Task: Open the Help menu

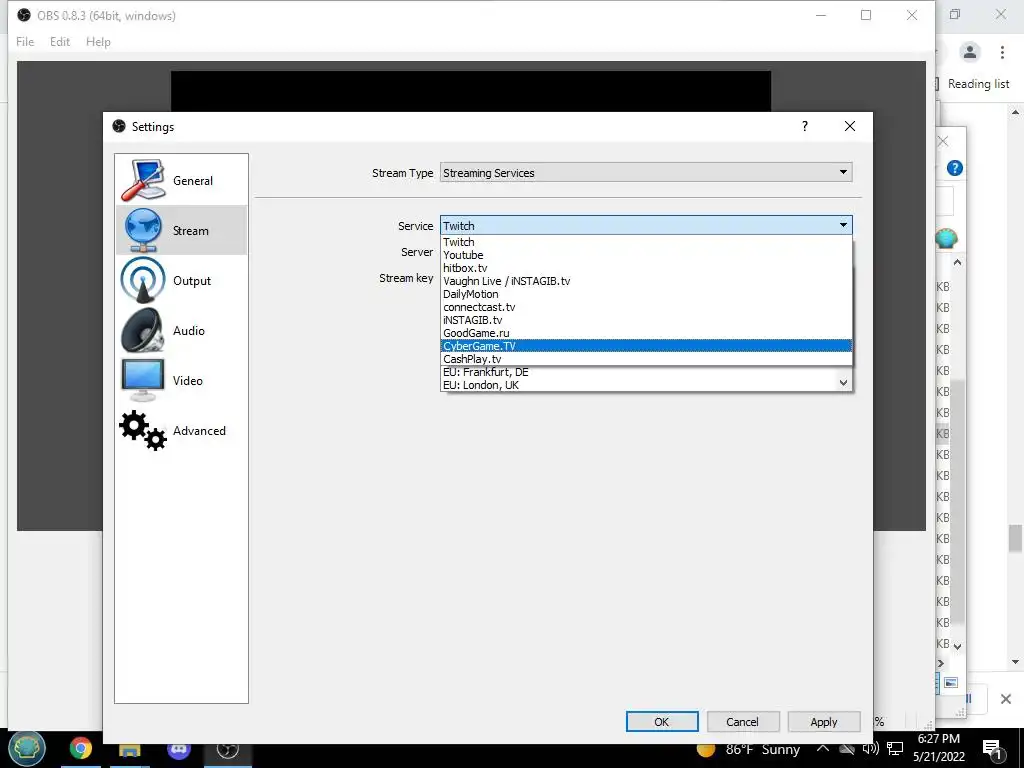Action: pyautogui.click(x=98, y=42)
